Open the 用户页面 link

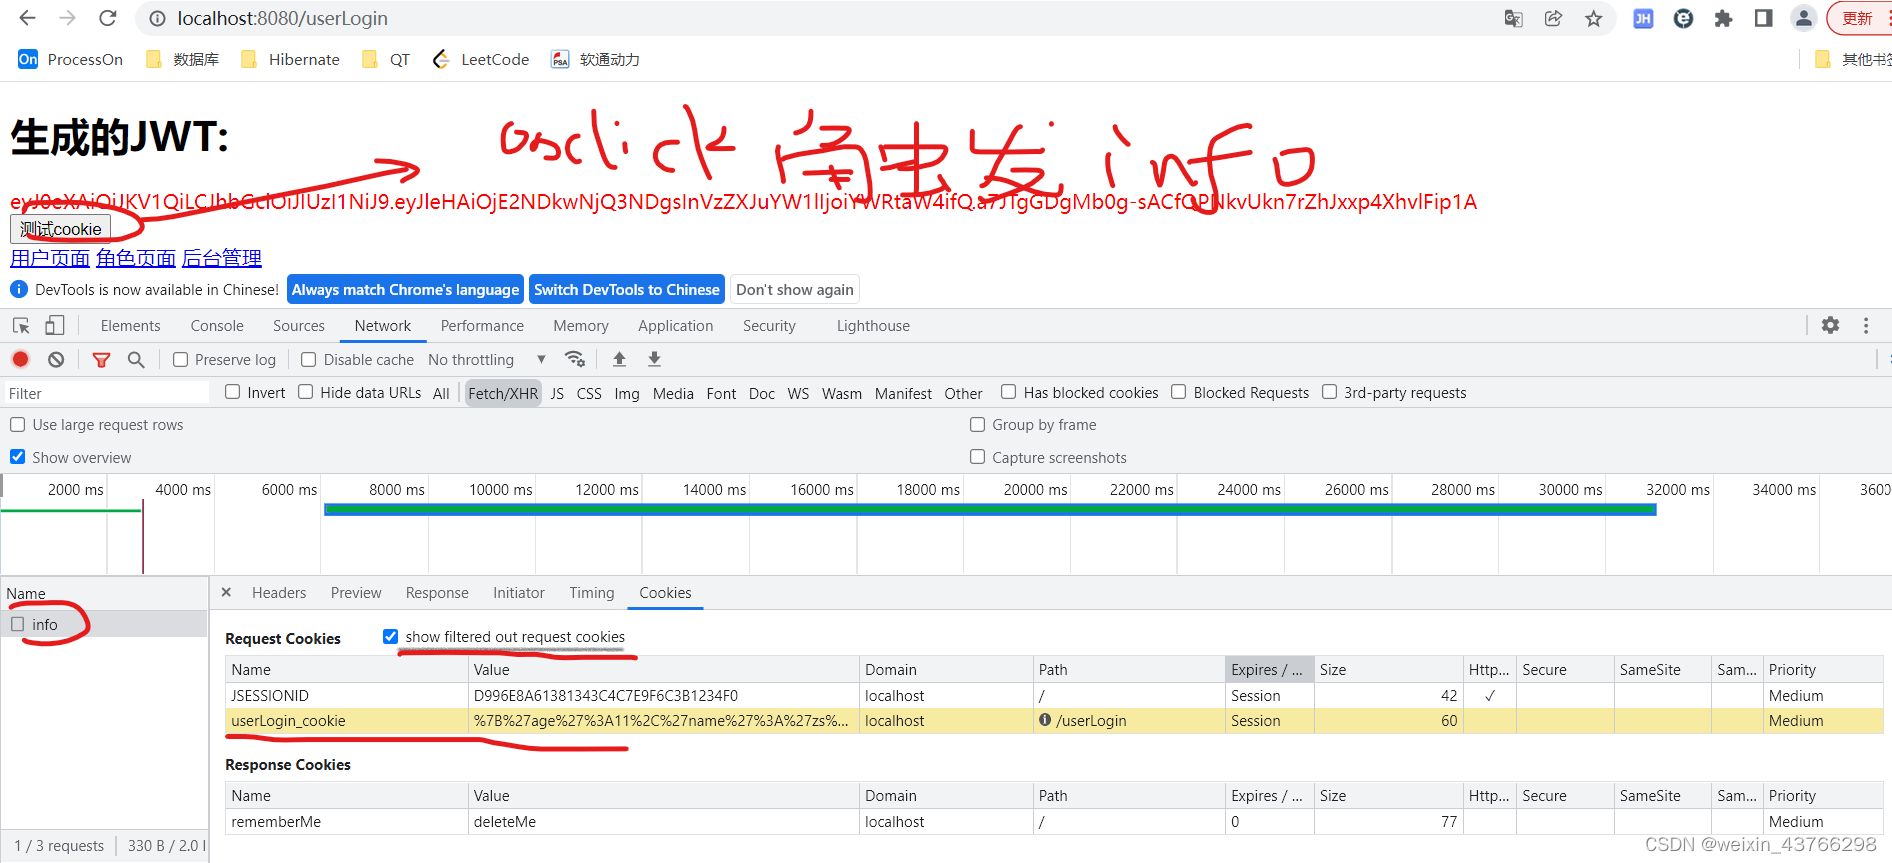[x=50, y=258]
